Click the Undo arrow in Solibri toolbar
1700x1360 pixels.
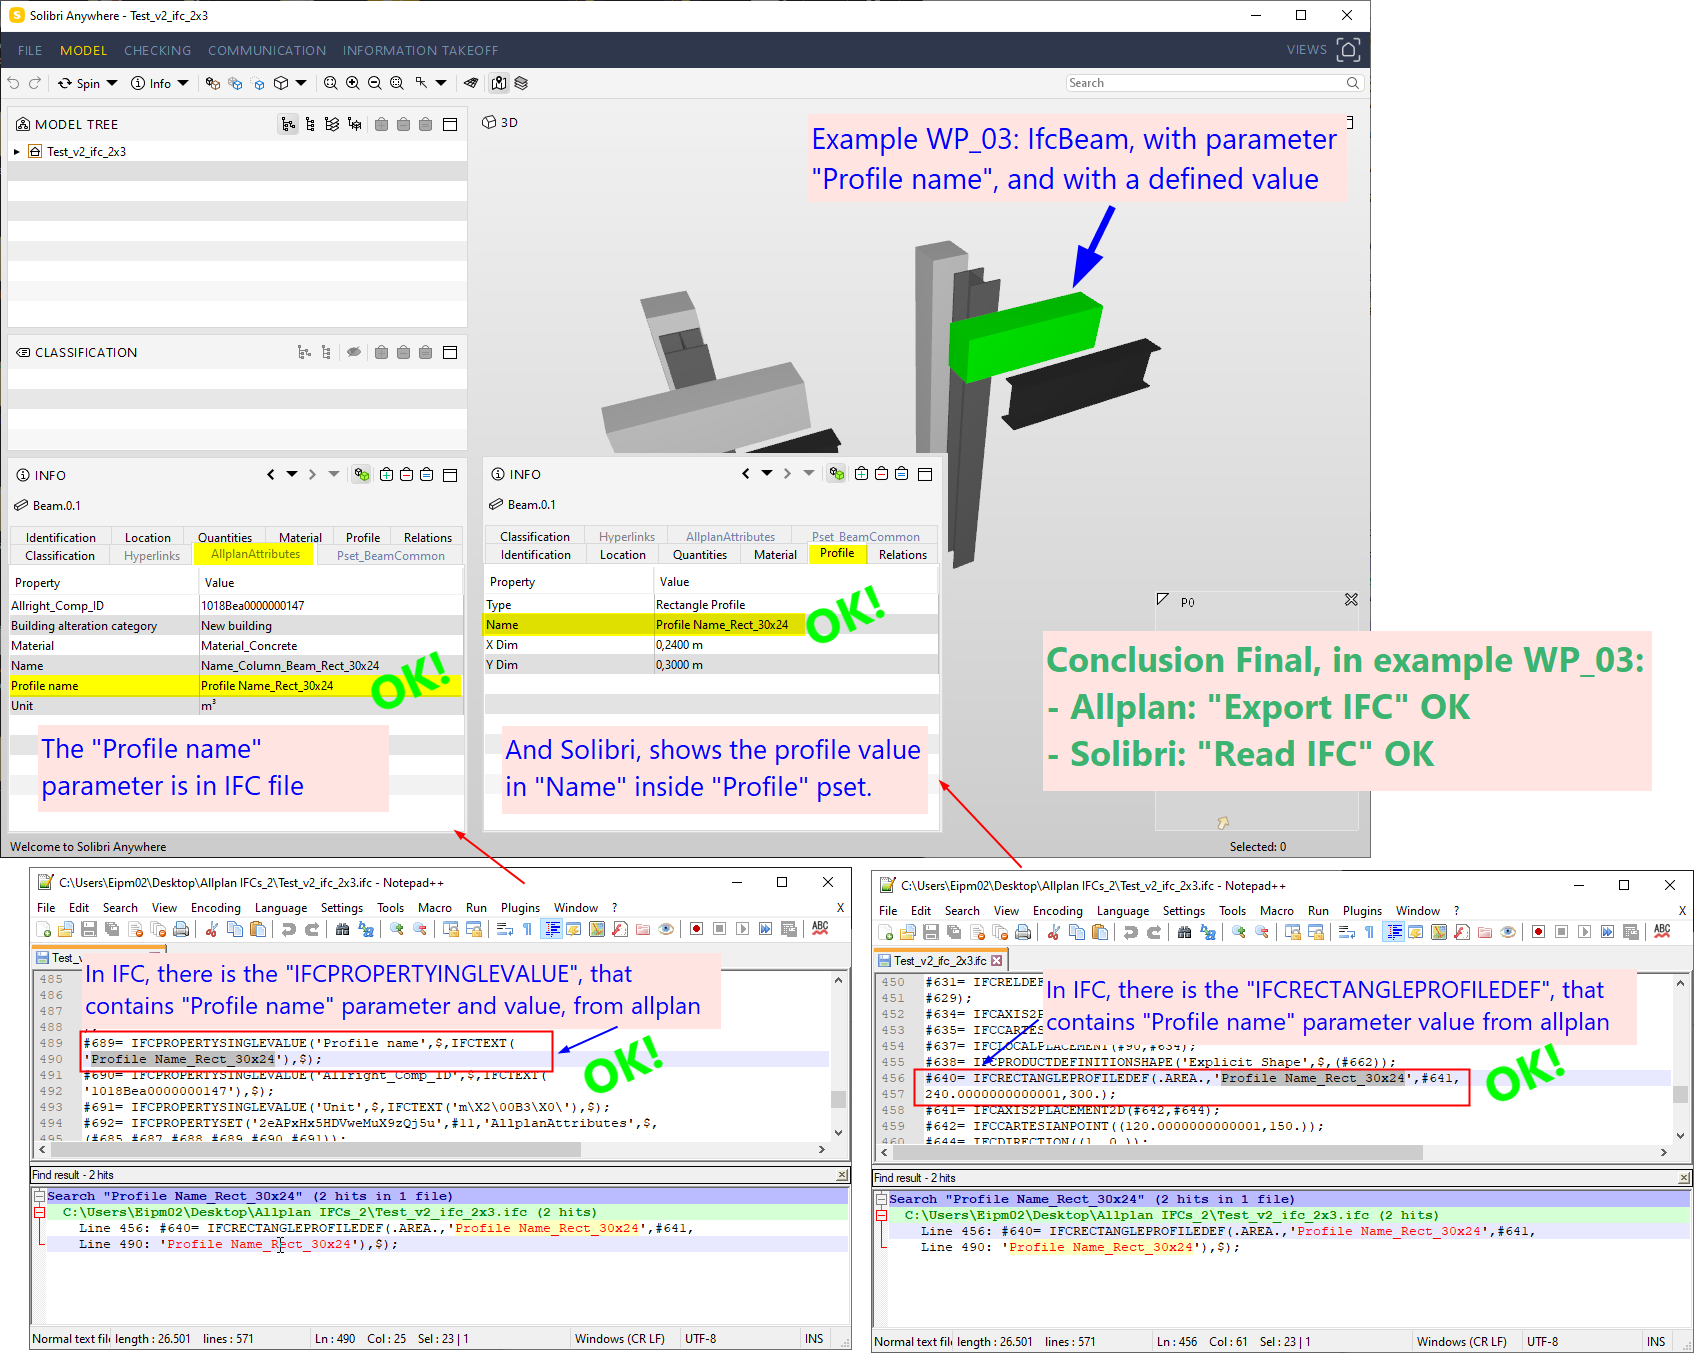pos(13,83)
